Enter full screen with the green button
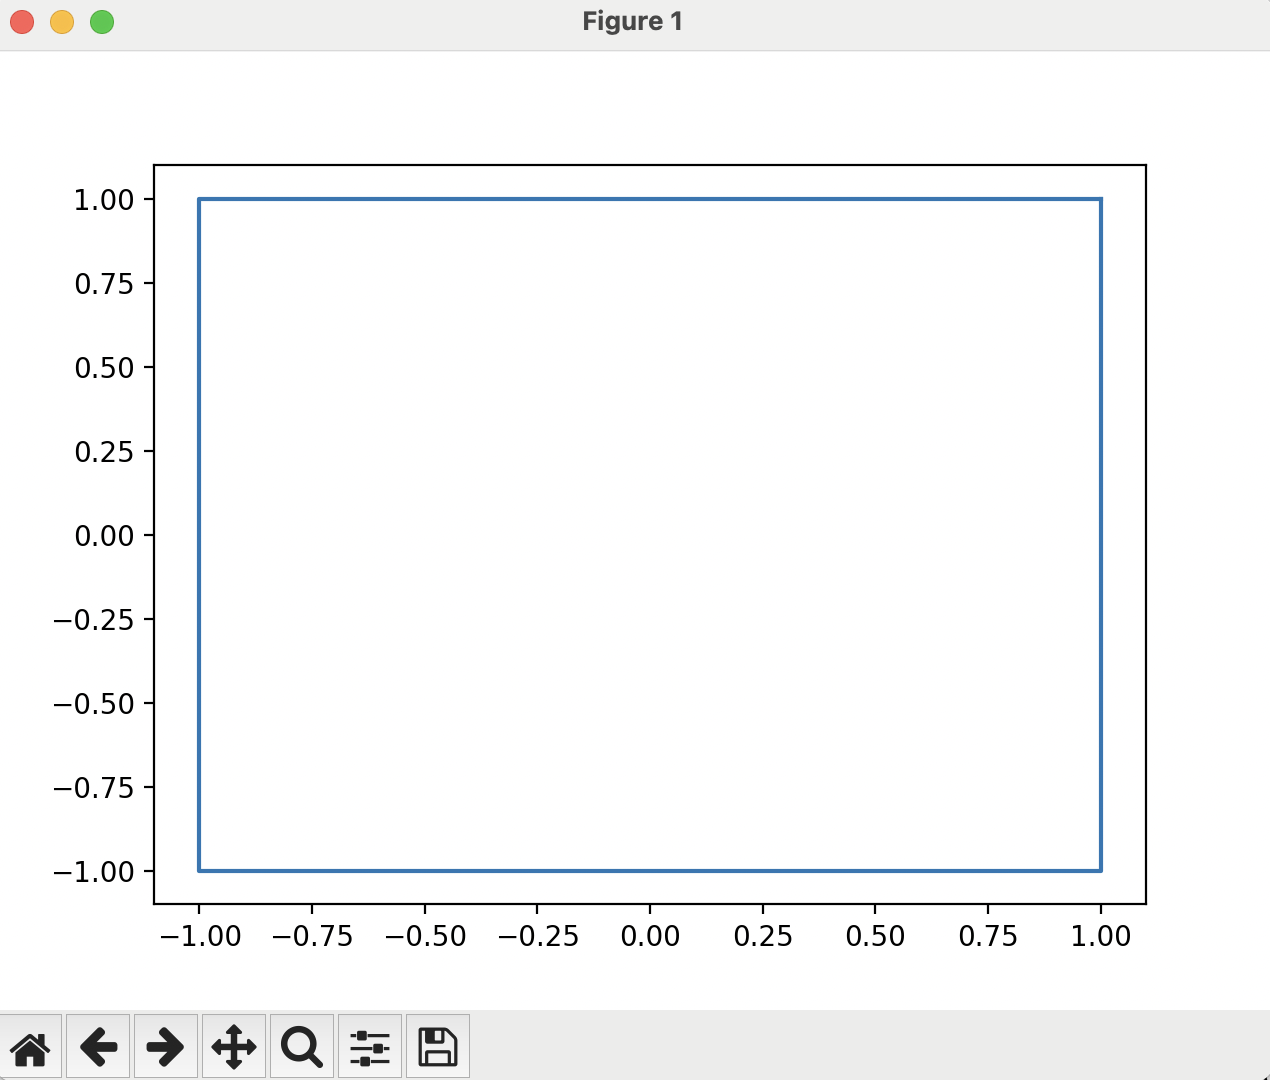The image size is (1270, 1080). click(x=100, y=21)
